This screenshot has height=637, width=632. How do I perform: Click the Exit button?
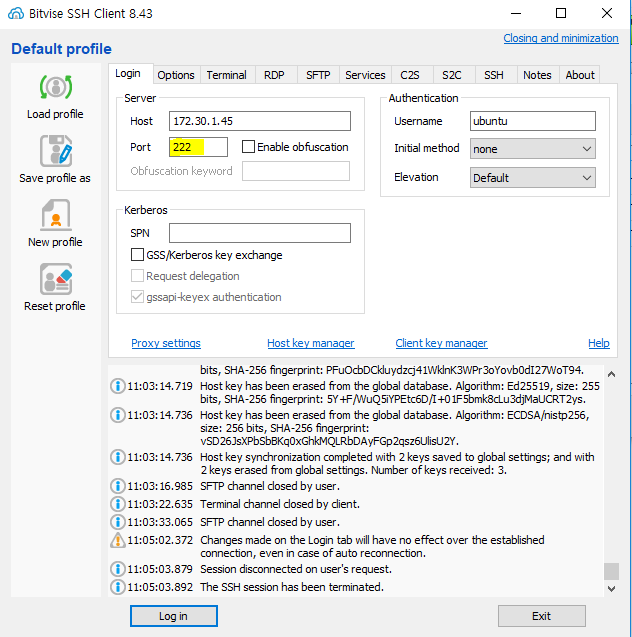click(541, 616)
